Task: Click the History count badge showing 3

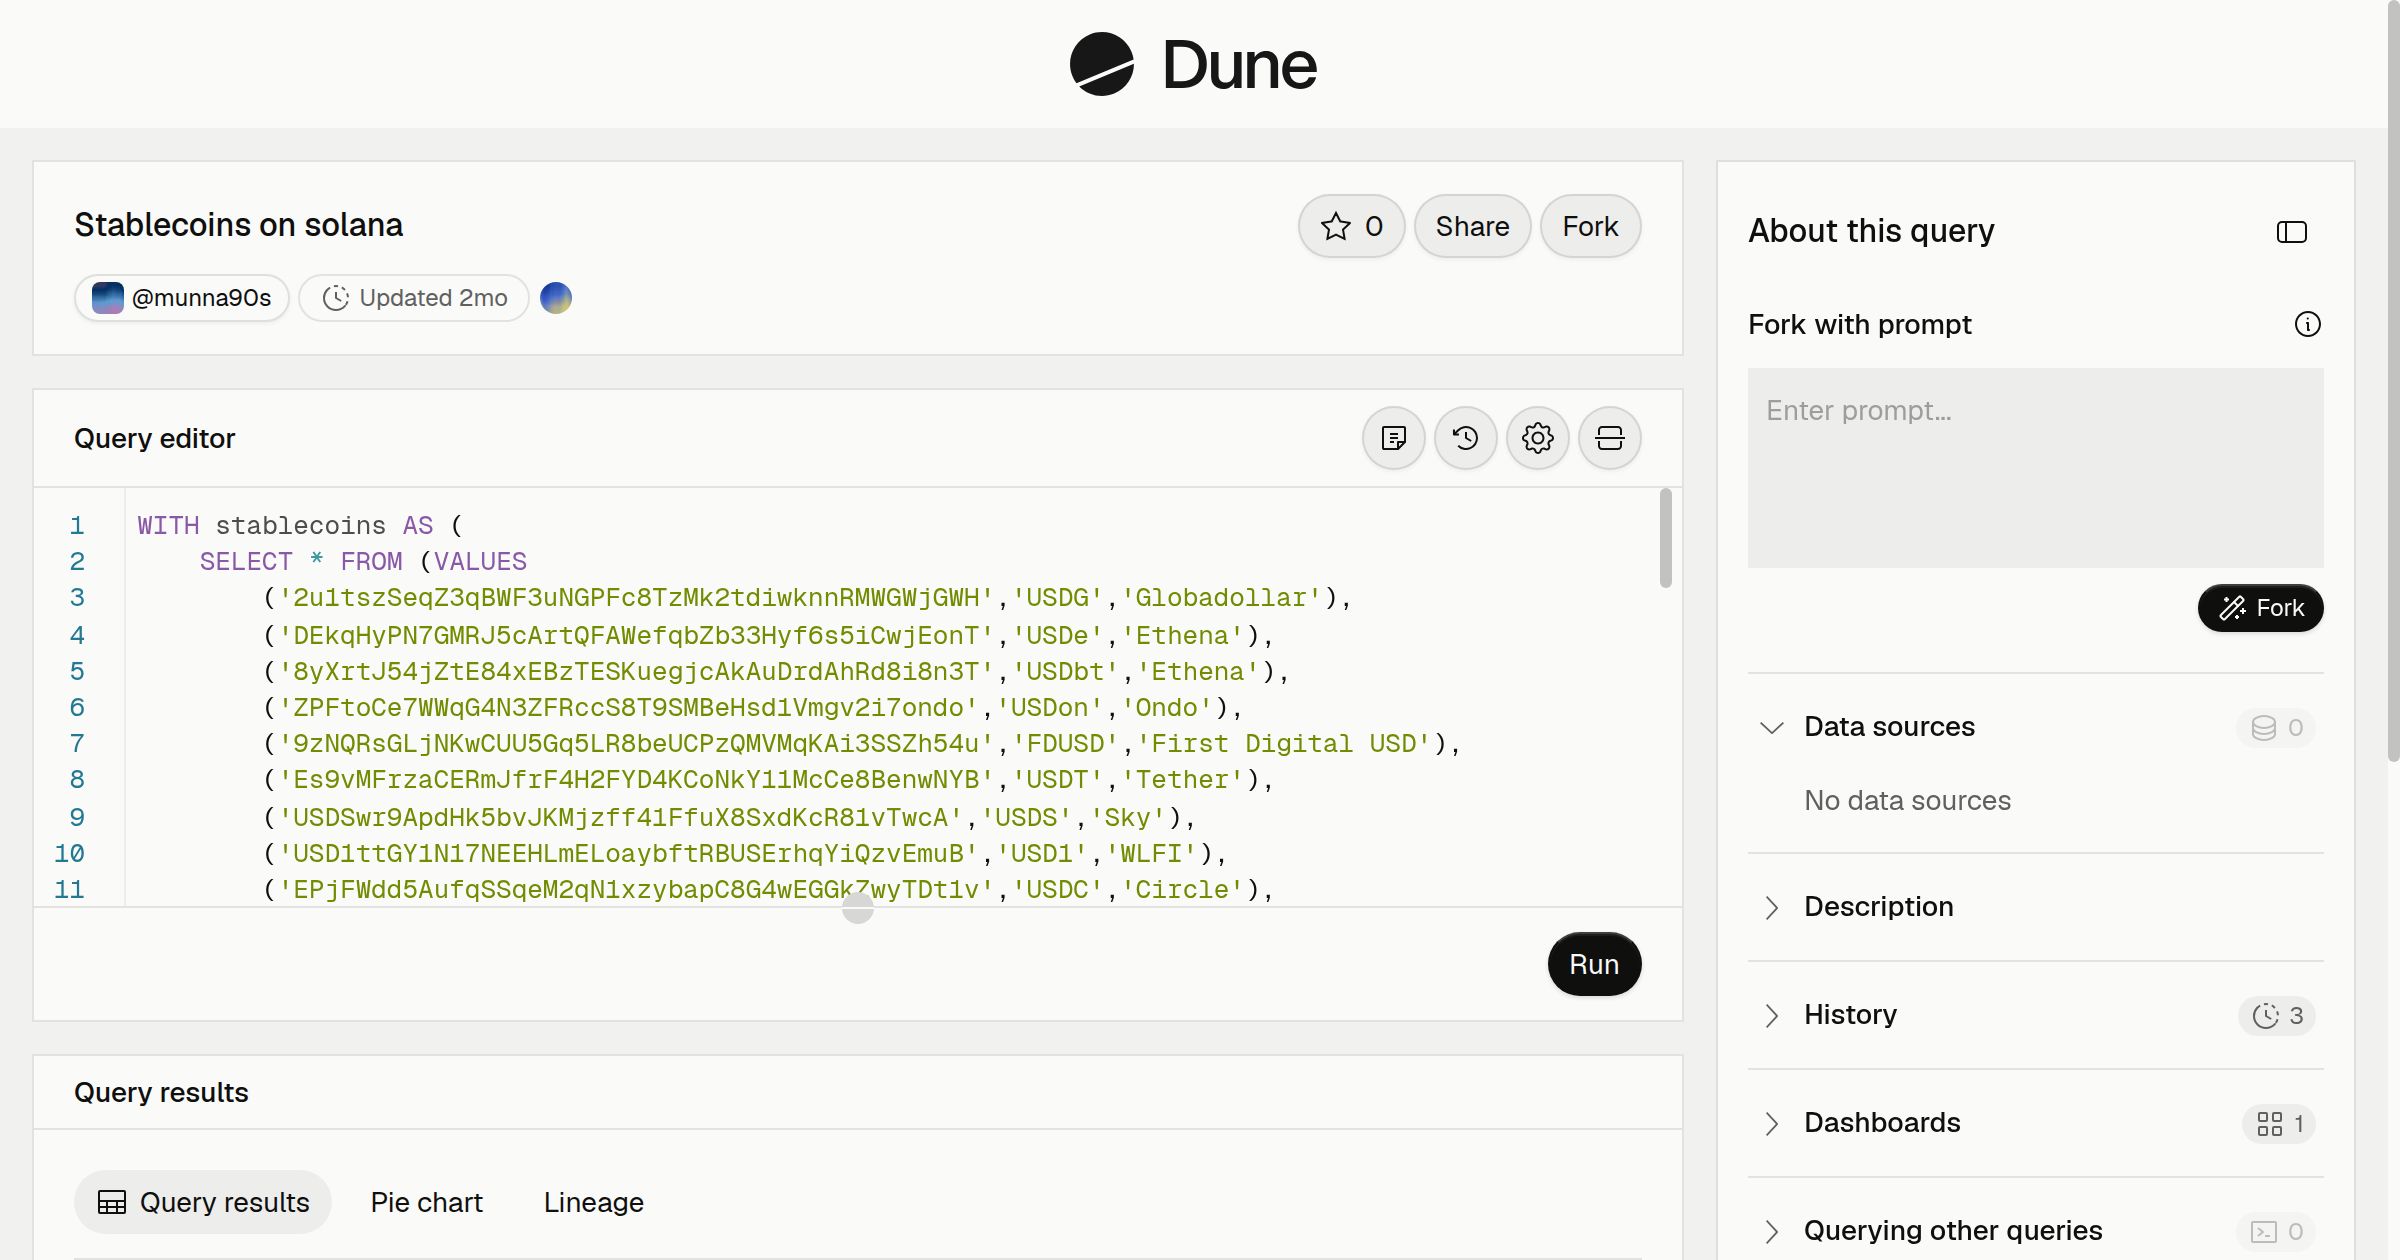Action: tap(2277, 1016)
